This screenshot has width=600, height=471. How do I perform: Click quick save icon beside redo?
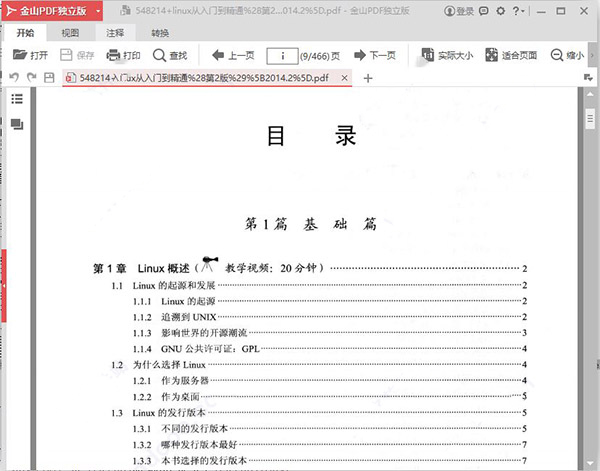click(49, 78)
